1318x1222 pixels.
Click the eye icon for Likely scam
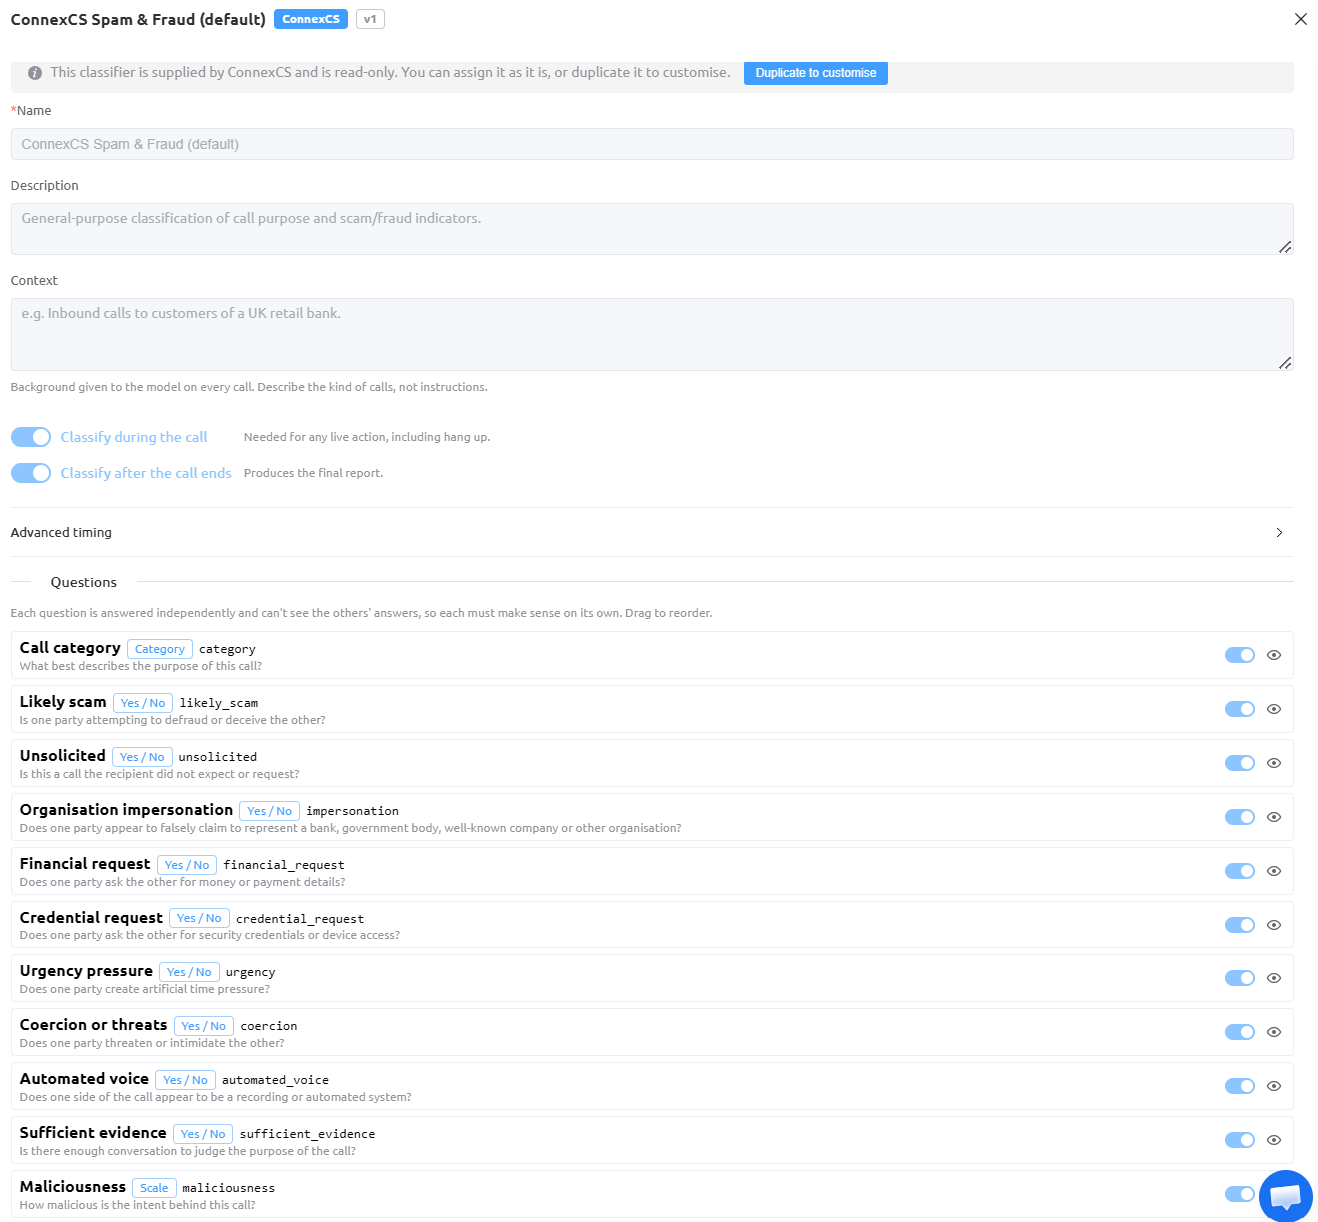coord(1274,709)
